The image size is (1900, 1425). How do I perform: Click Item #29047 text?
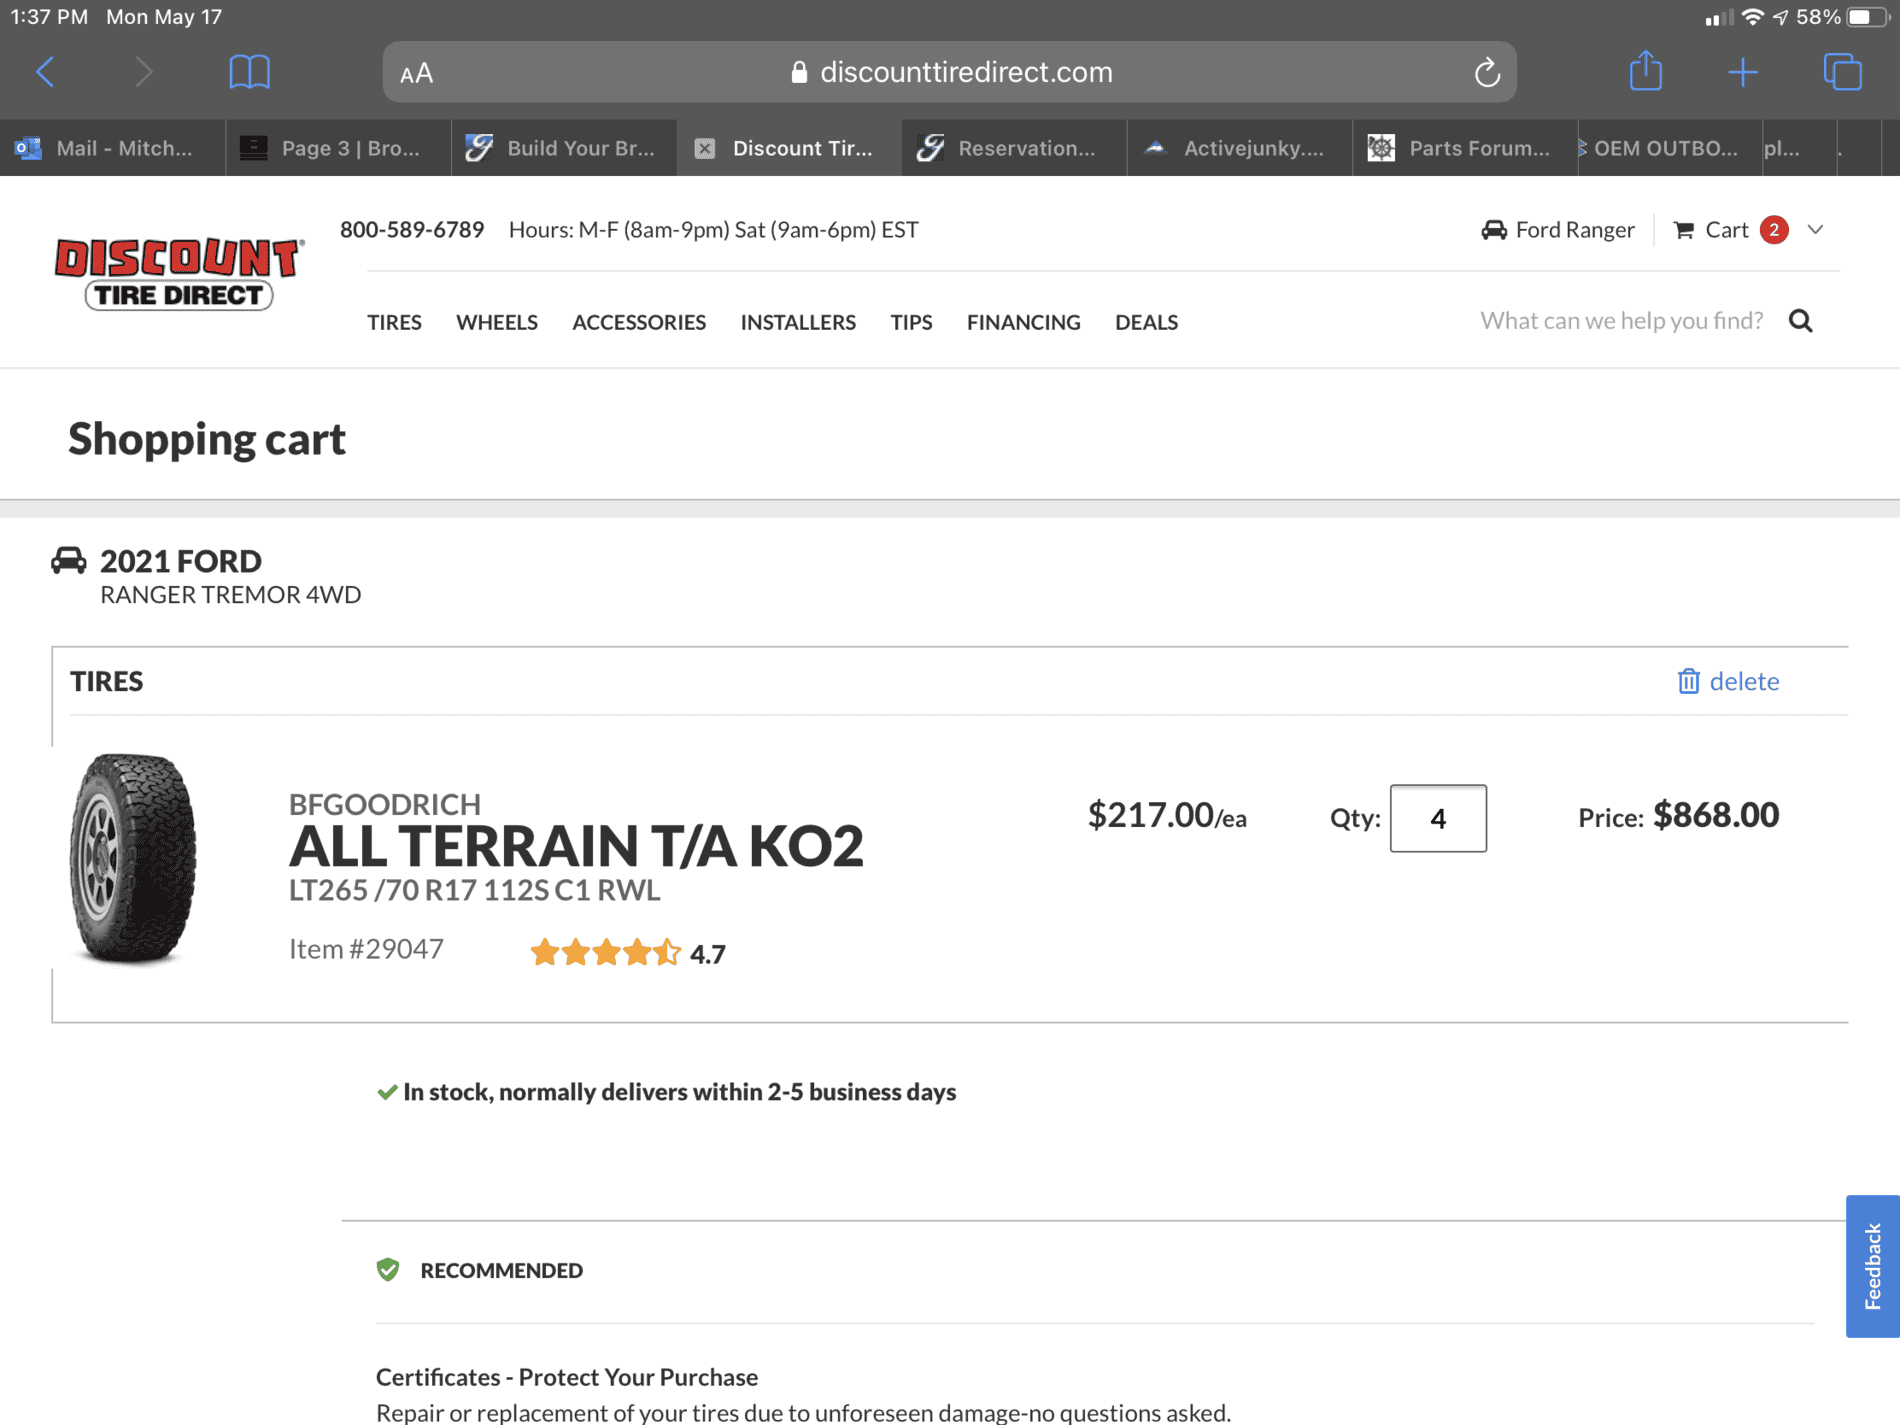click(366, 949)
